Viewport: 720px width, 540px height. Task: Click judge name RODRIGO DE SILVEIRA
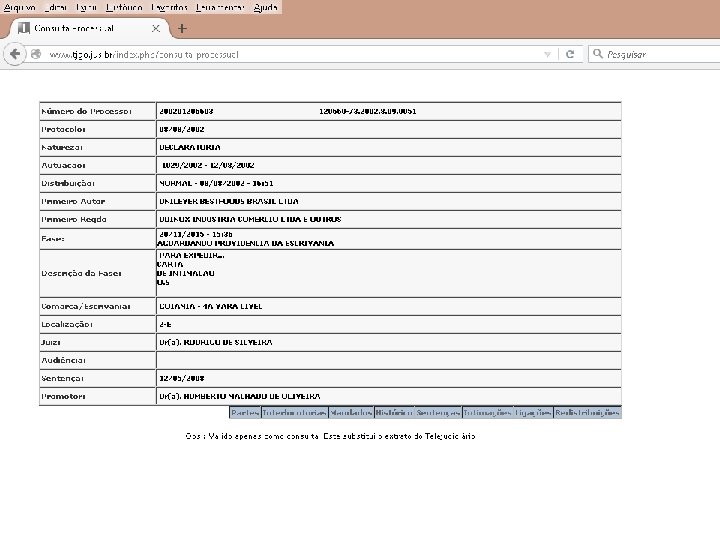point(228,342)
